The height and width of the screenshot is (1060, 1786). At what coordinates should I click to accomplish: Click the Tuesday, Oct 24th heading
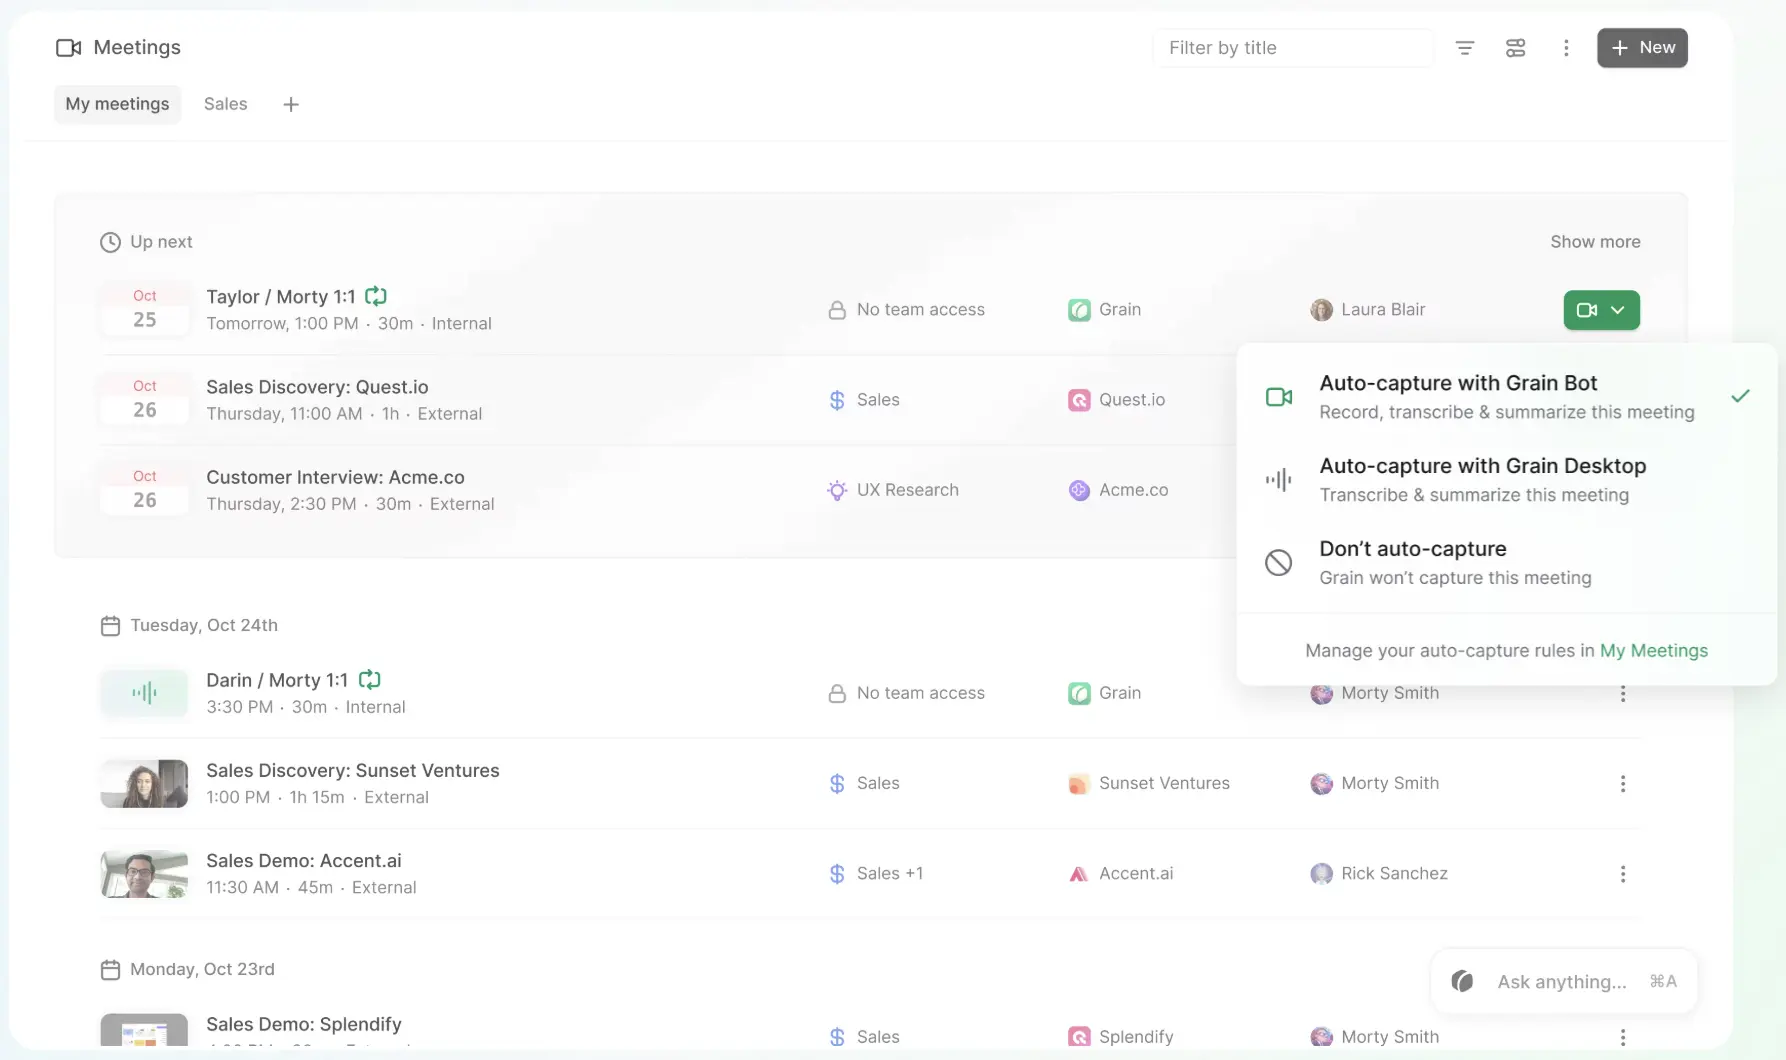(x=204, y=626)
